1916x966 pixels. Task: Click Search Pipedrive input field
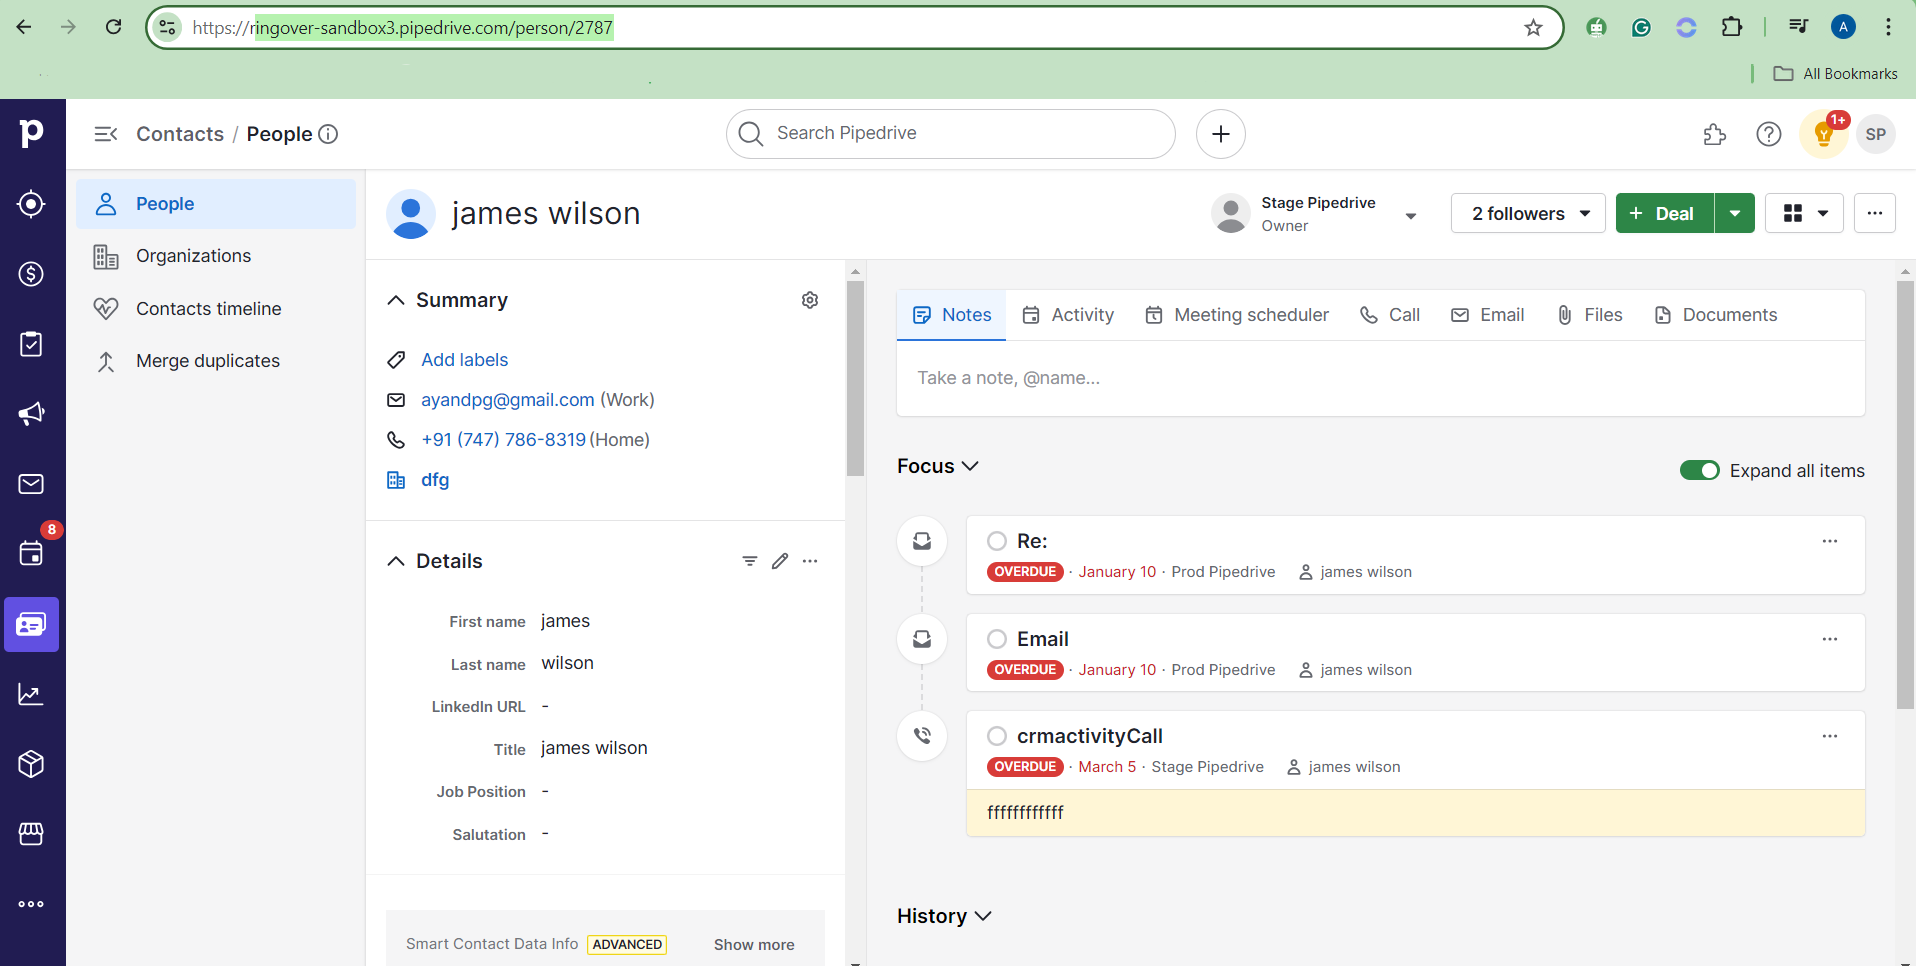coord(951,134)
